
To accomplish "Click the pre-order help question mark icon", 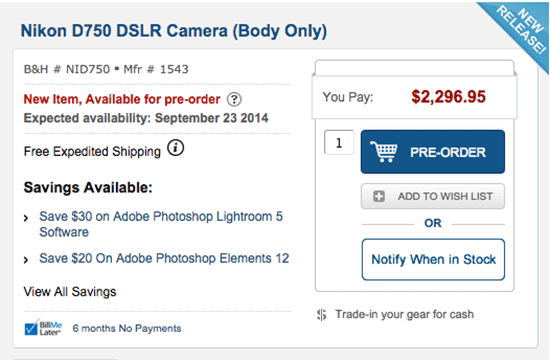I will point(234,100).
